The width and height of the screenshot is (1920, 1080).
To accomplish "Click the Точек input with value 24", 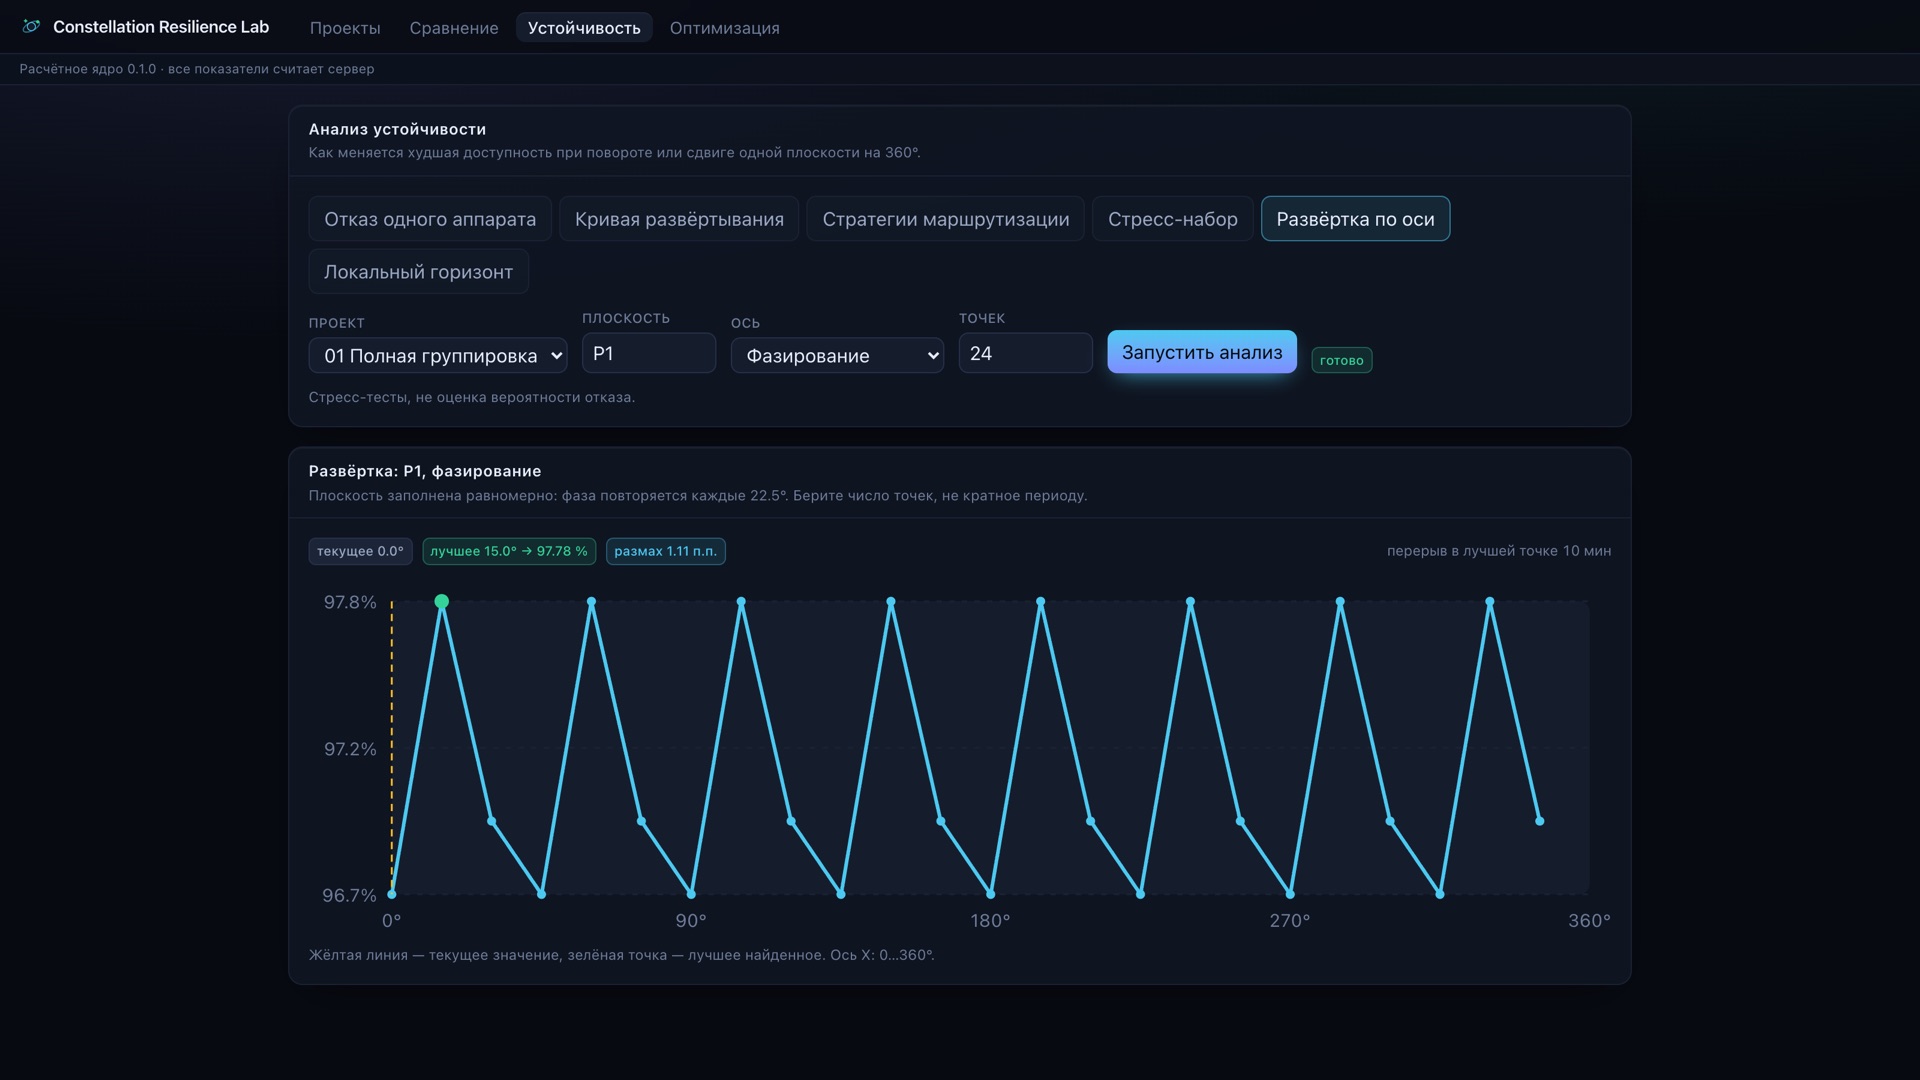I will [x=1025, y=353].
